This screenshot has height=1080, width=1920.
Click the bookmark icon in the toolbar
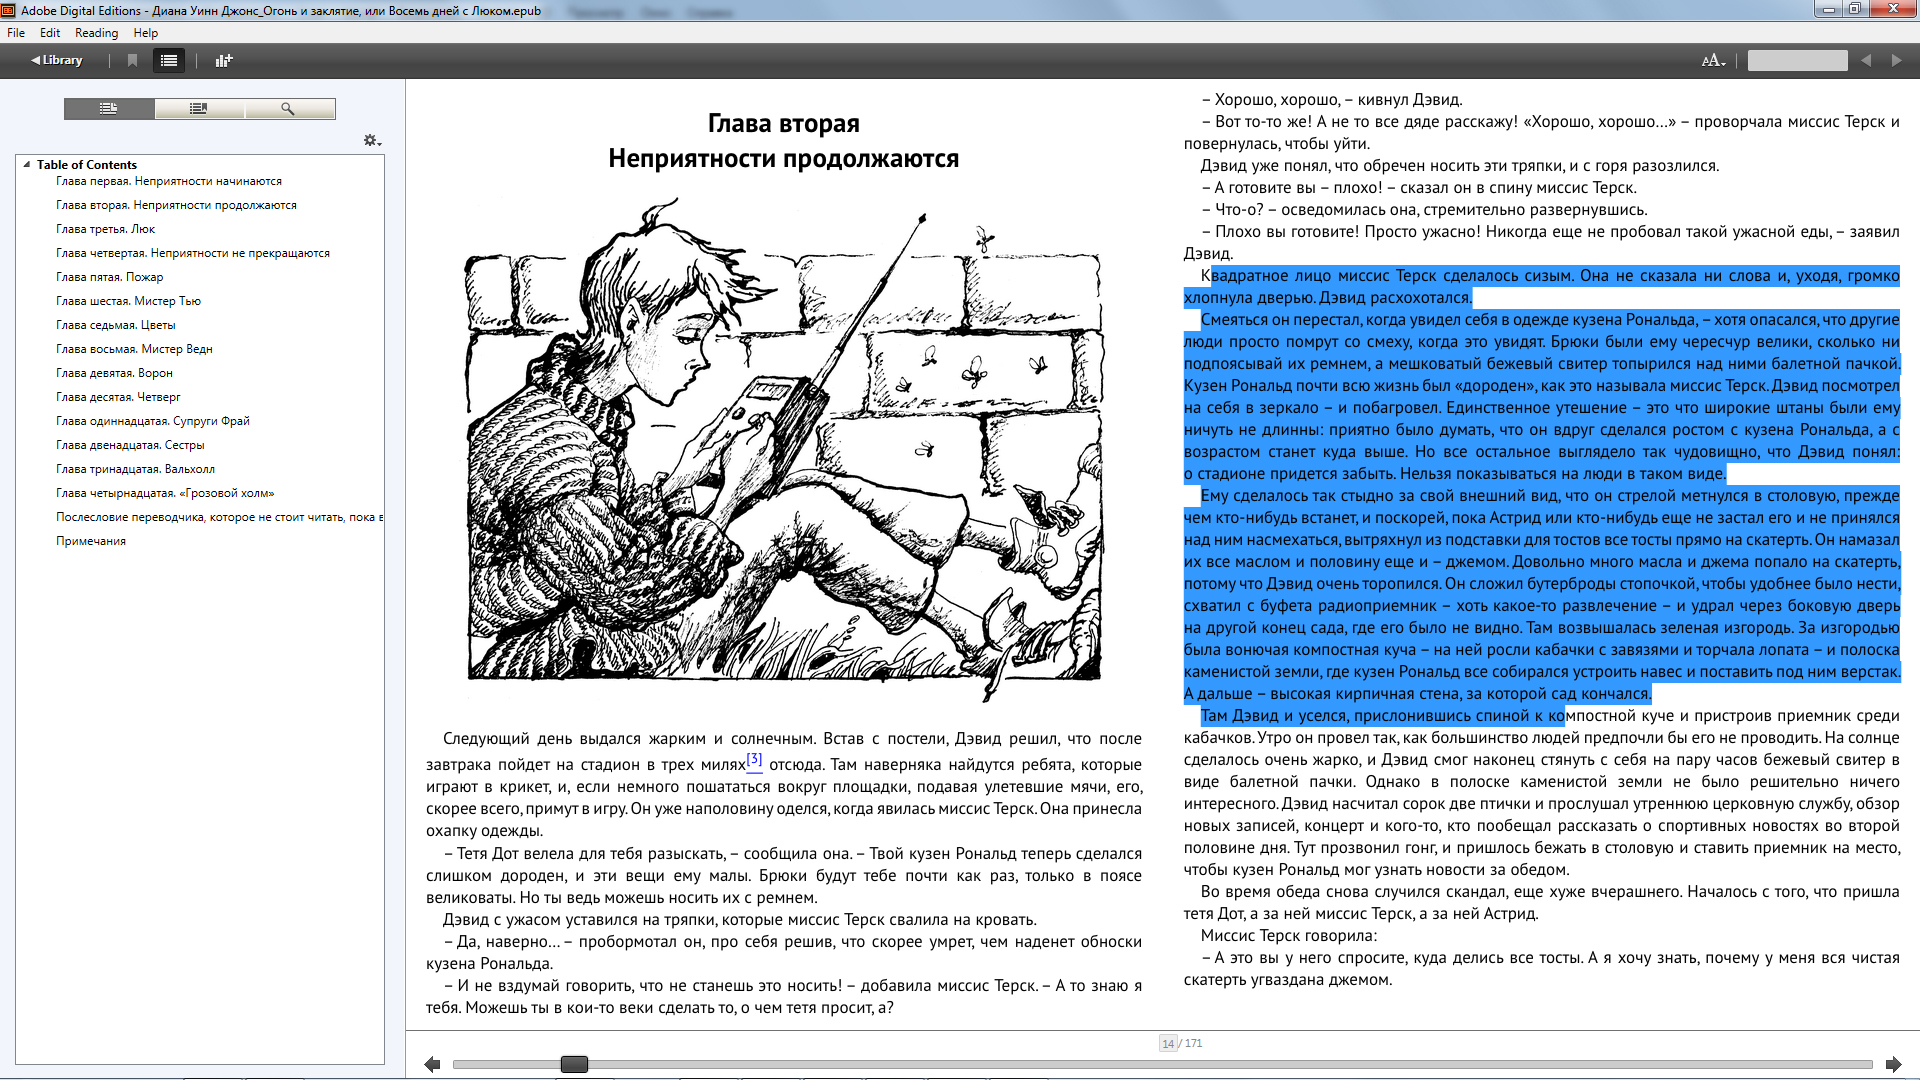[132, 60]
